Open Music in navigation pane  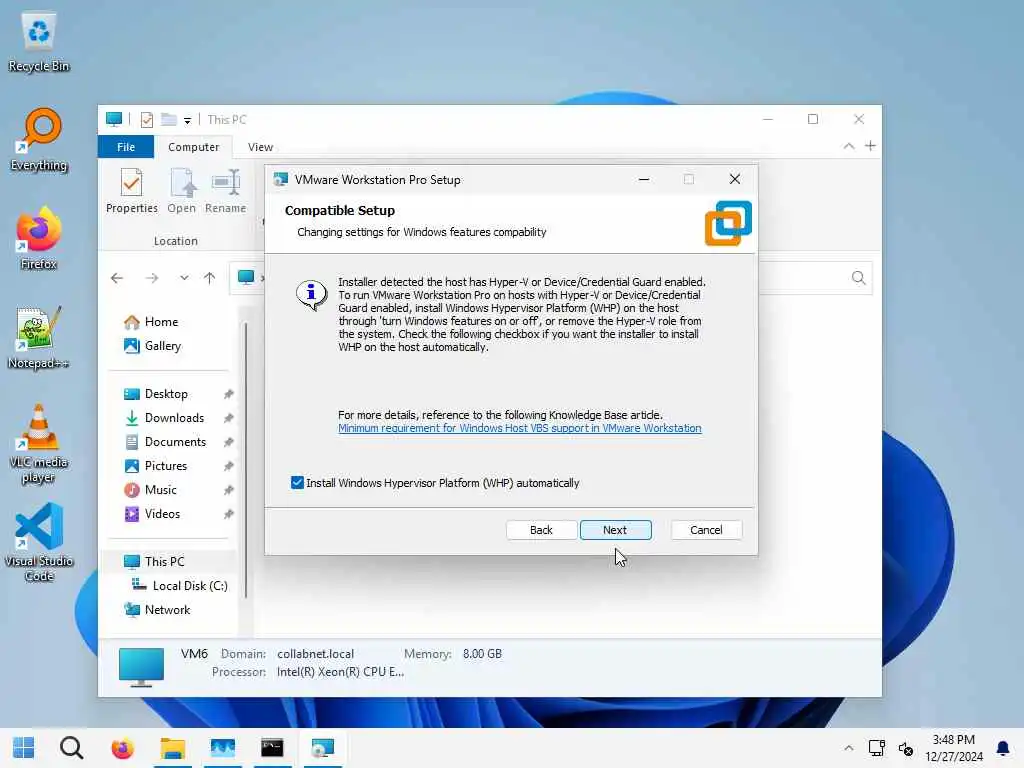[150, 490]
